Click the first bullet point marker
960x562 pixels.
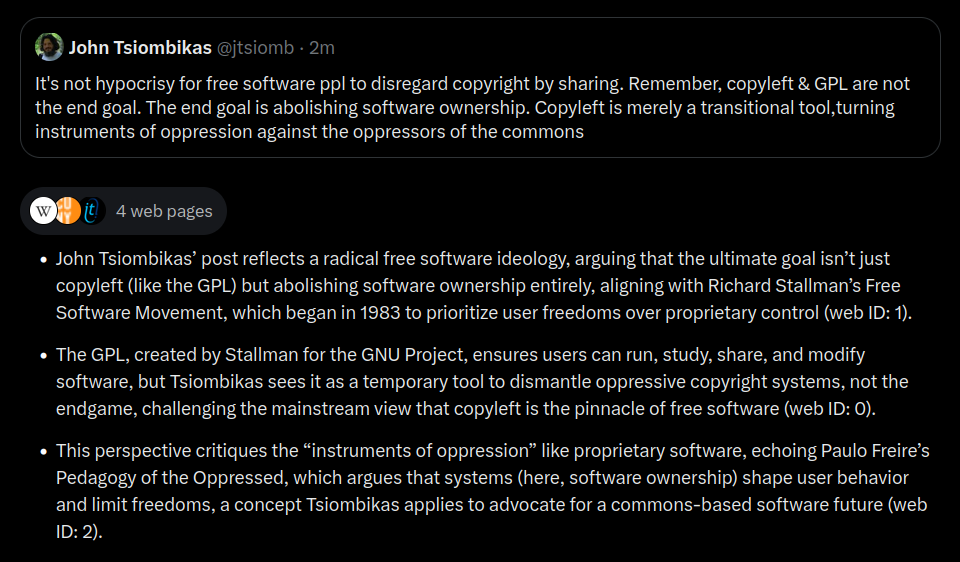(x=43, y=260)
